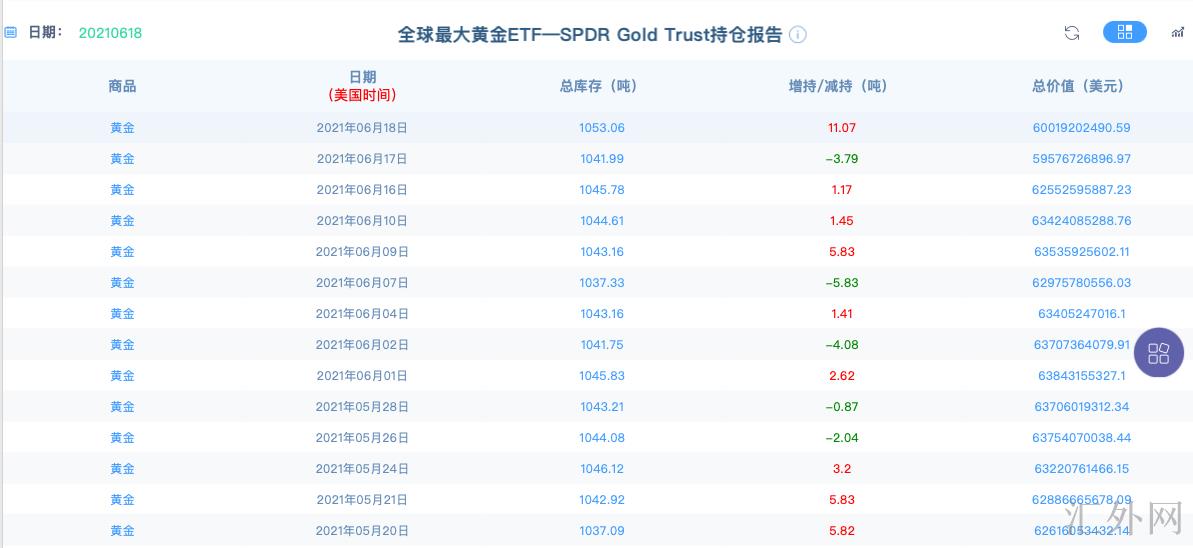Screen dimensions: 1193x548
Task: Select the 2021年06月01日 date cell
Action: click(x=362, y=376)
